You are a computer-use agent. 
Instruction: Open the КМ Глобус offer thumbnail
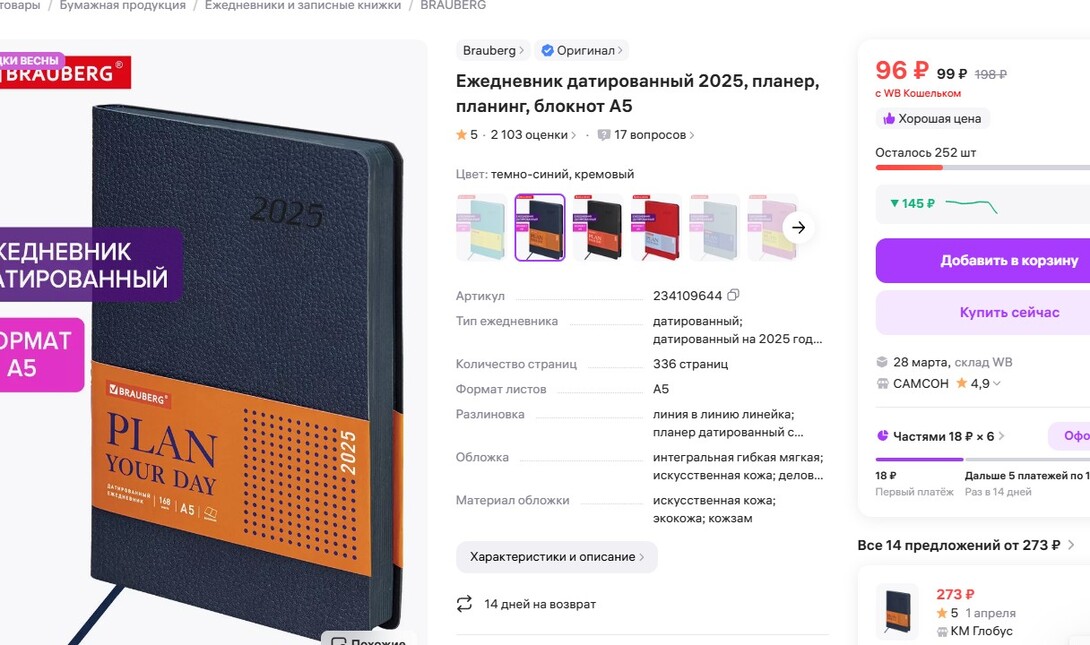coord(897,611)
